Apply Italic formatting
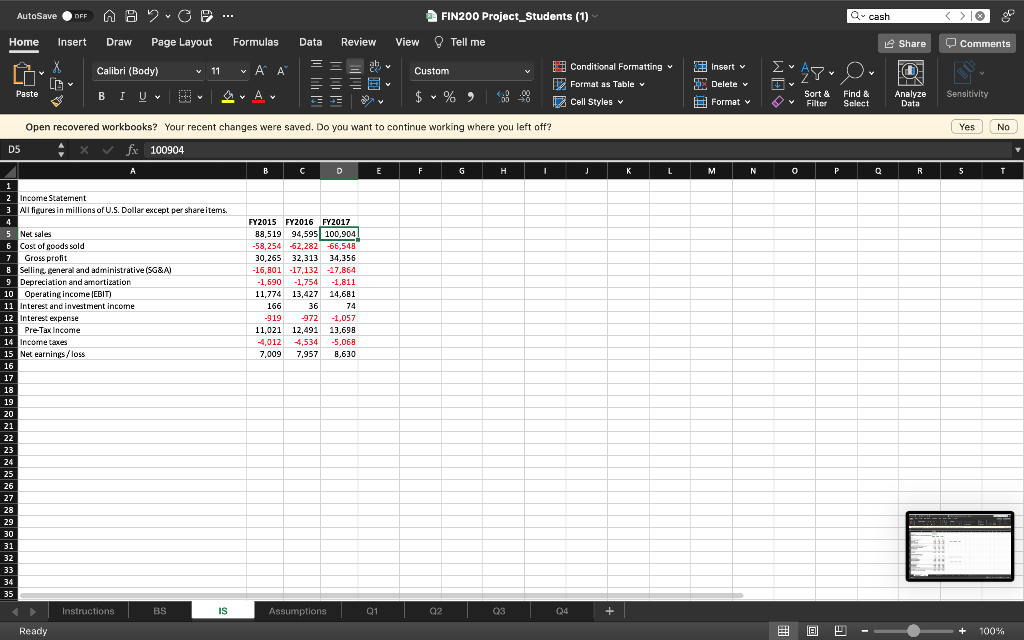Viewport: 1024px width, 640px height. tap(122, 96)
